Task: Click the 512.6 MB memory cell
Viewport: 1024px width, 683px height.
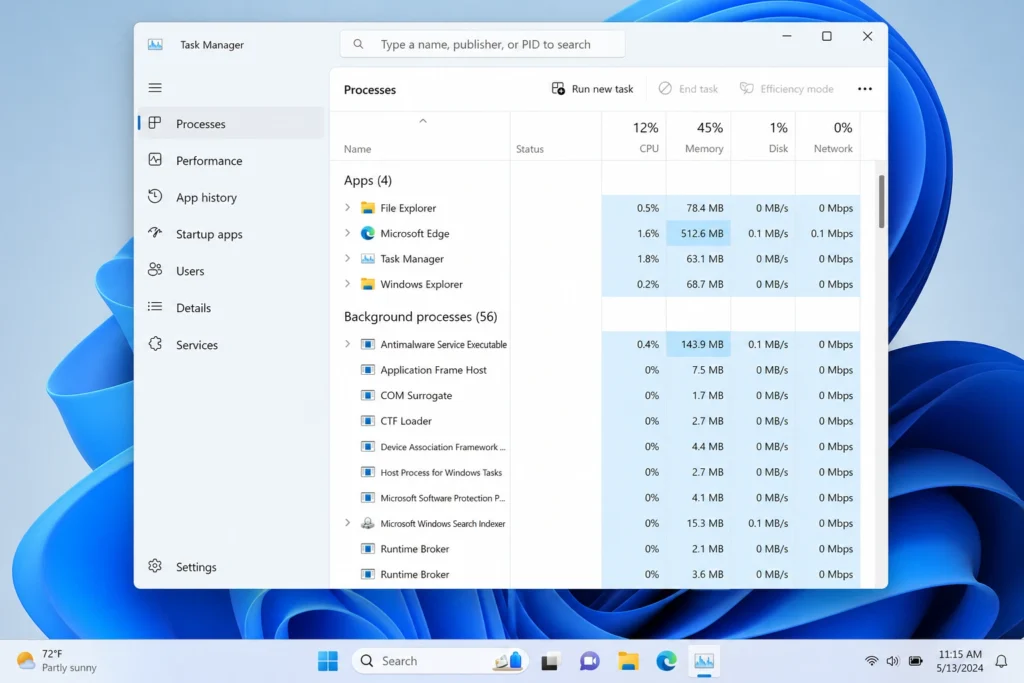Action: [x=698, y=233]
